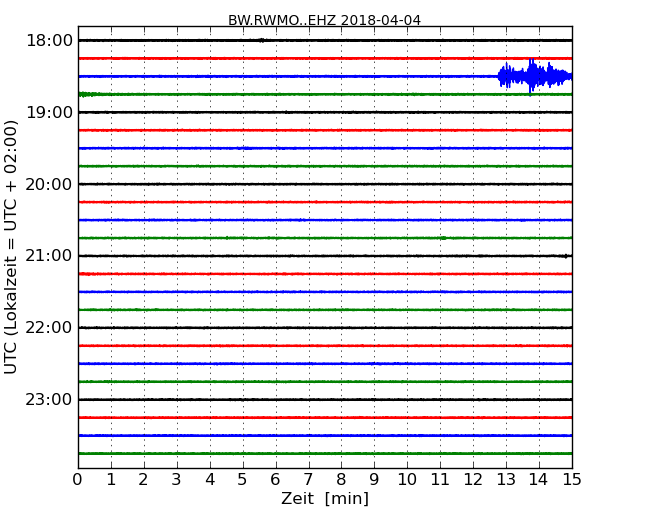This screenshot has height=520, width=650.
Task: Click the 21:00 time label
Action: (49, 256)
